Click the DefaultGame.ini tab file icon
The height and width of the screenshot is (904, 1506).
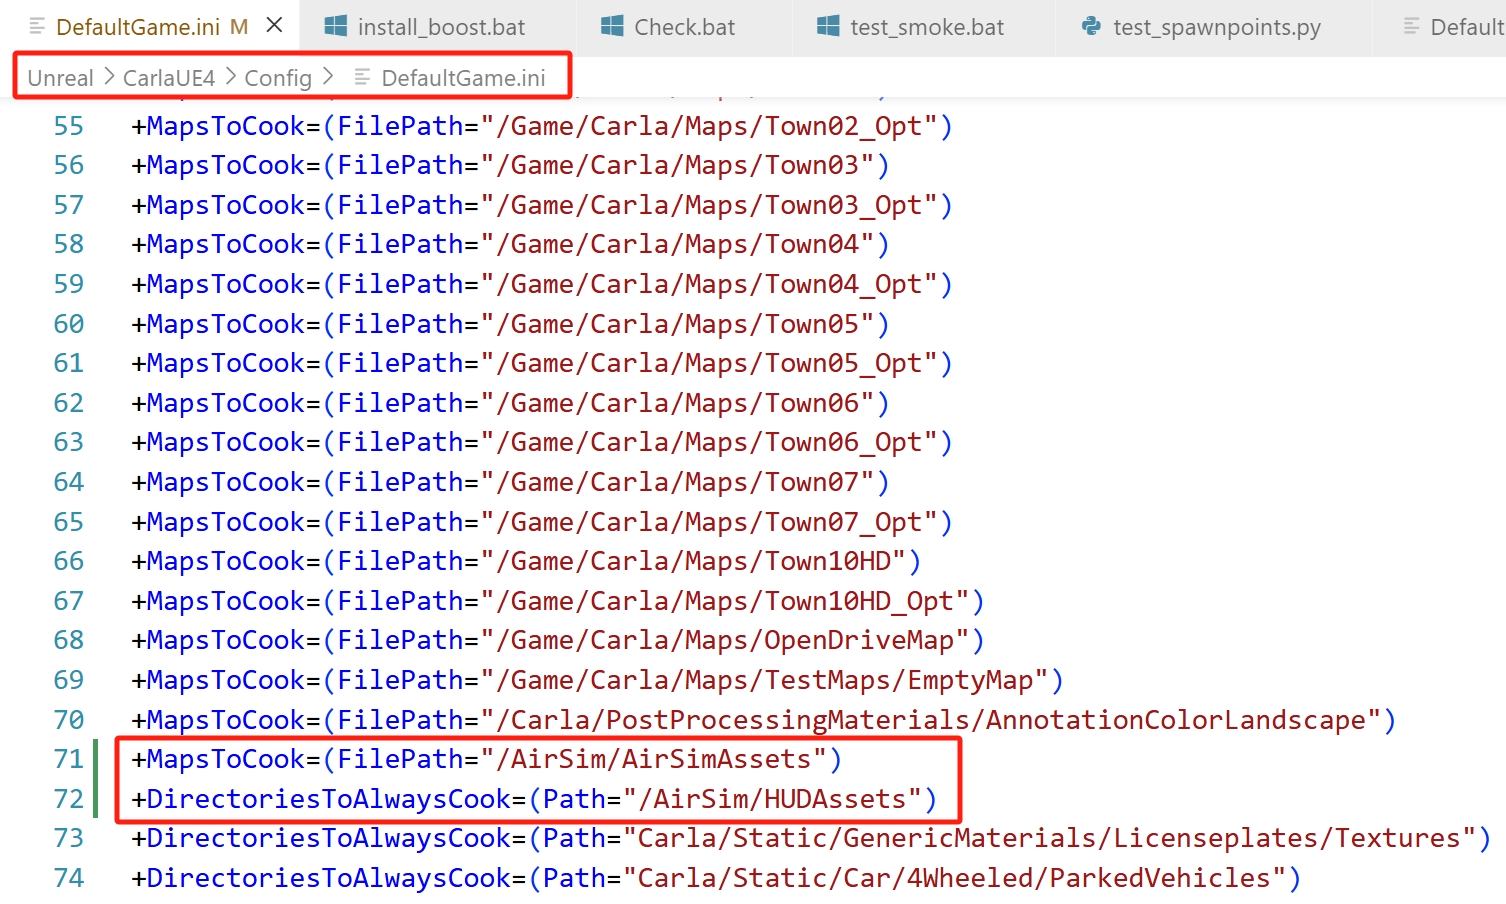37,26
